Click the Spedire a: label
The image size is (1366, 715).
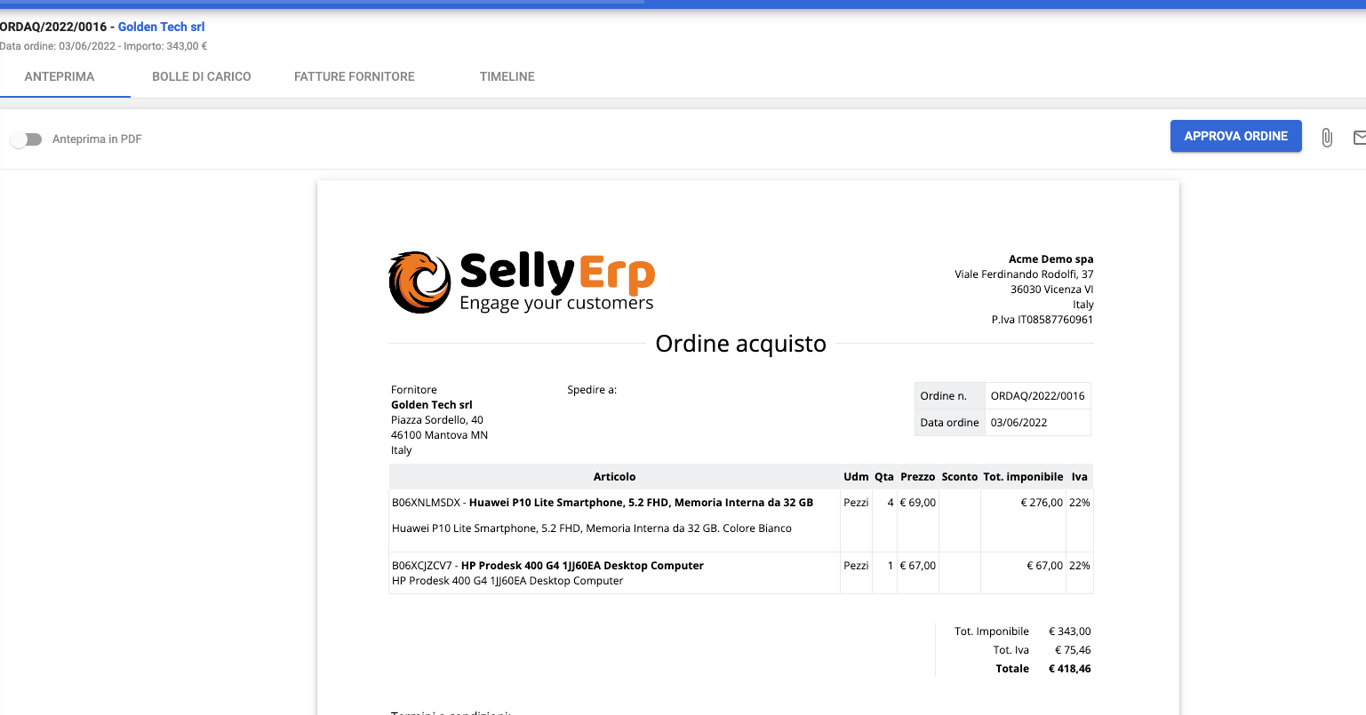[592, 390]
